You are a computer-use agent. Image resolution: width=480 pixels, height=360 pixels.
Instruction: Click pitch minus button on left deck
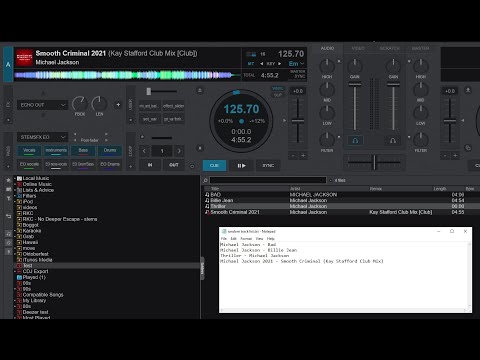click(293, 155)
